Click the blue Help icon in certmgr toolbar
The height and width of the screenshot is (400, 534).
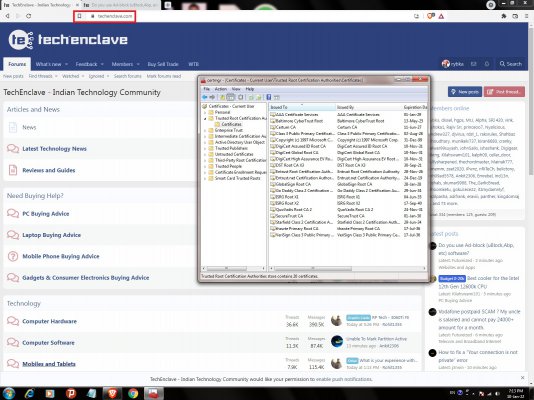coord(269,97)
